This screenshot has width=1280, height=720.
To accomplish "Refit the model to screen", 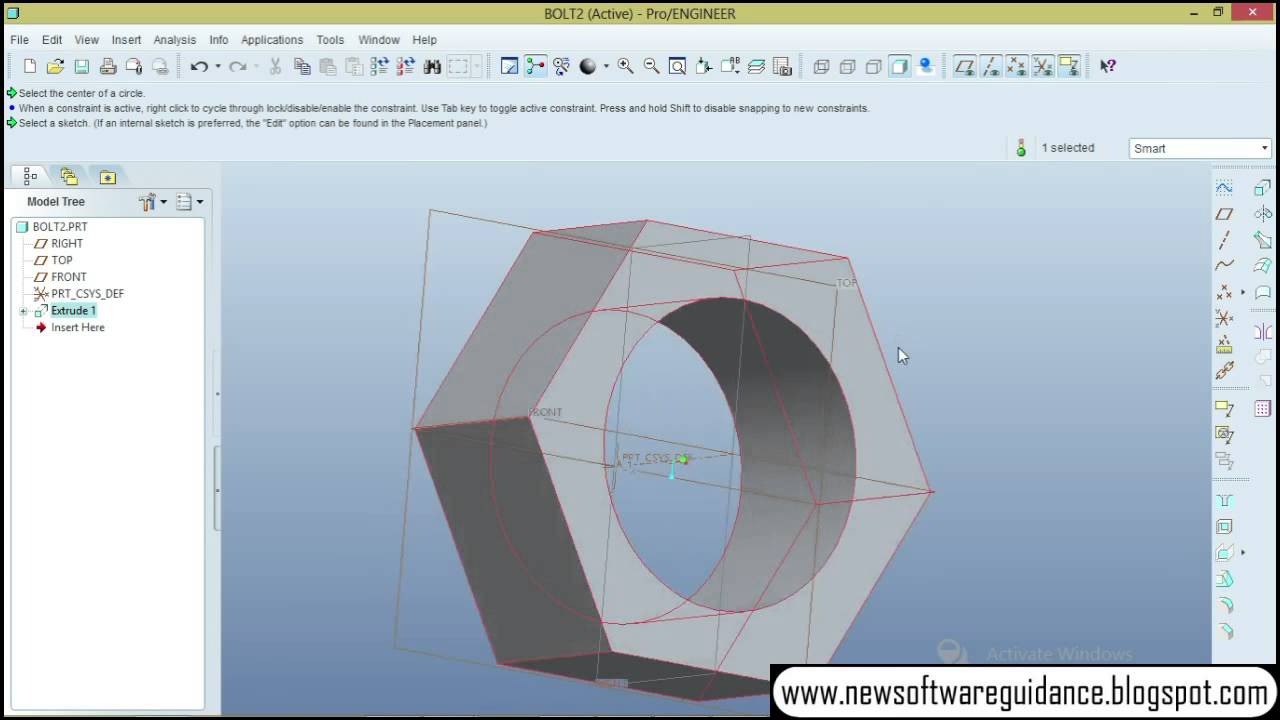I will (x=678, y=66).
